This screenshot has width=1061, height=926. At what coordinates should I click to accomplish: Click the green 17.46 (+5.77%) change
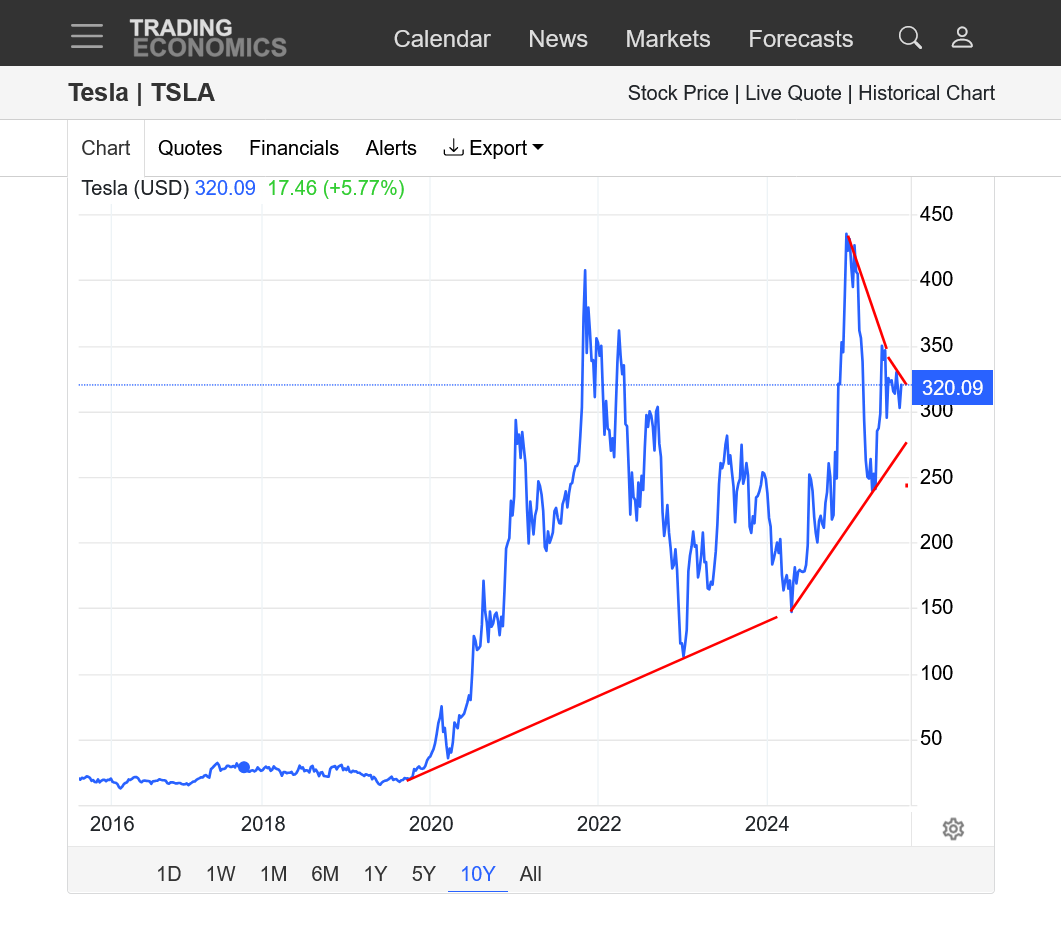(x=336, y=188)
